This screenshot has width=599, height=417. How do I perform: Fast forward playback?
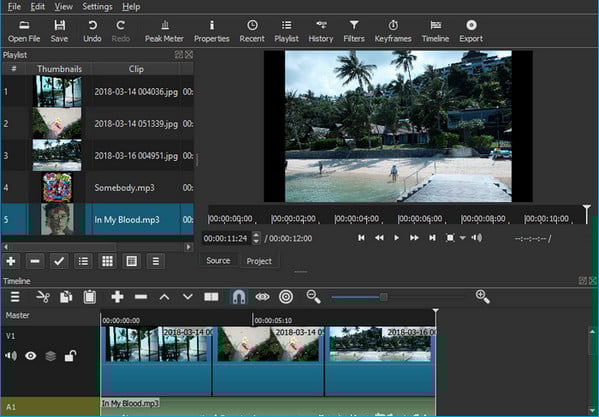[x=414, y=238]
